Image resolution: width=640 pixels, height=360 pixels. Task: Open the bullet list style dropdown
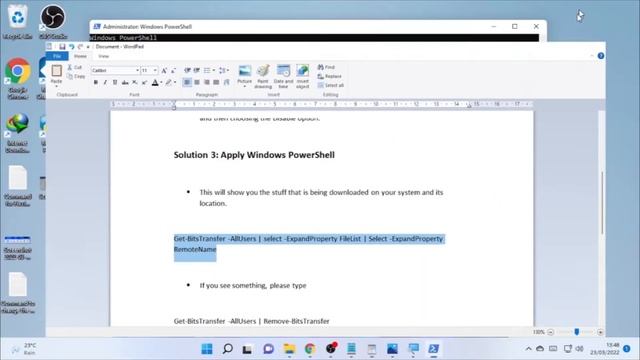click(x=214, y=71)
